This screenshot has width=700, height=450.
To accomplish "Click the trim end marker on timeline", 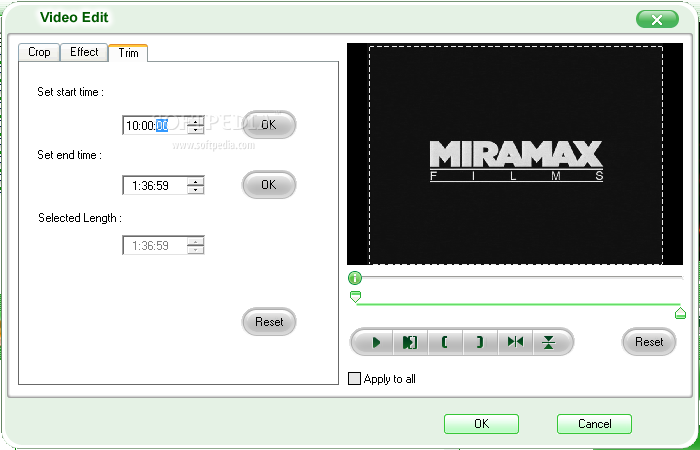I will (x=680, y=313).
